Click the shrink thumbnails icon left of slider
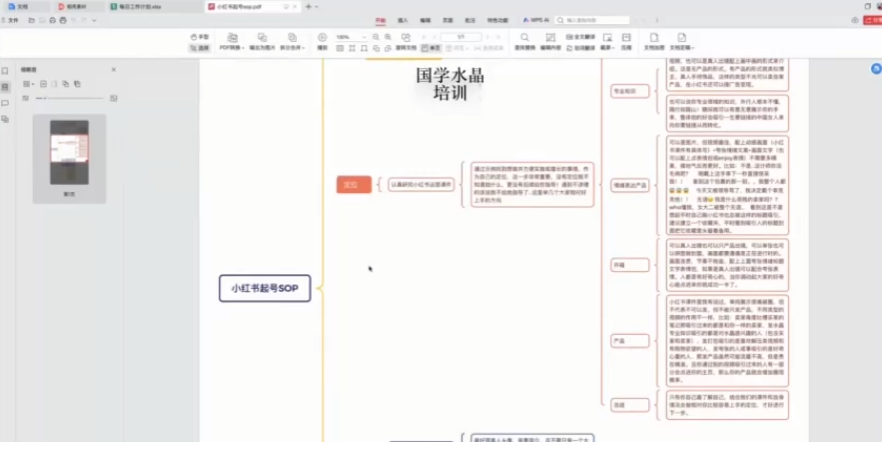The image size is (882, 465). click(x=25, y=98)
